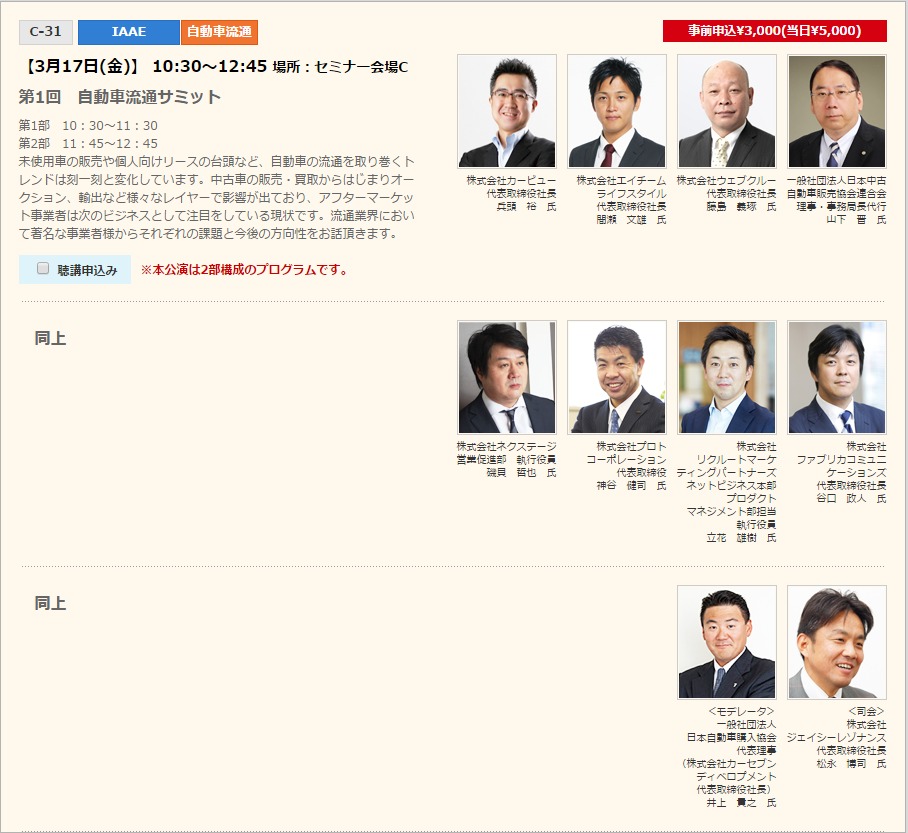The image size is (908, 833).
Task: Click the caption line 株式会社プロト
Action: (631, 447)
